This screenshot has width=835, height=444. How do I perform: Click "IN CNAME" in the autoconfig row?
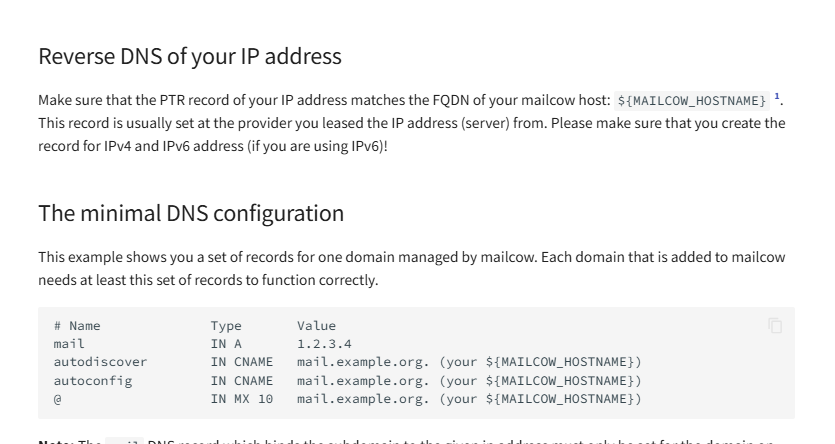(x=241, y=381)
